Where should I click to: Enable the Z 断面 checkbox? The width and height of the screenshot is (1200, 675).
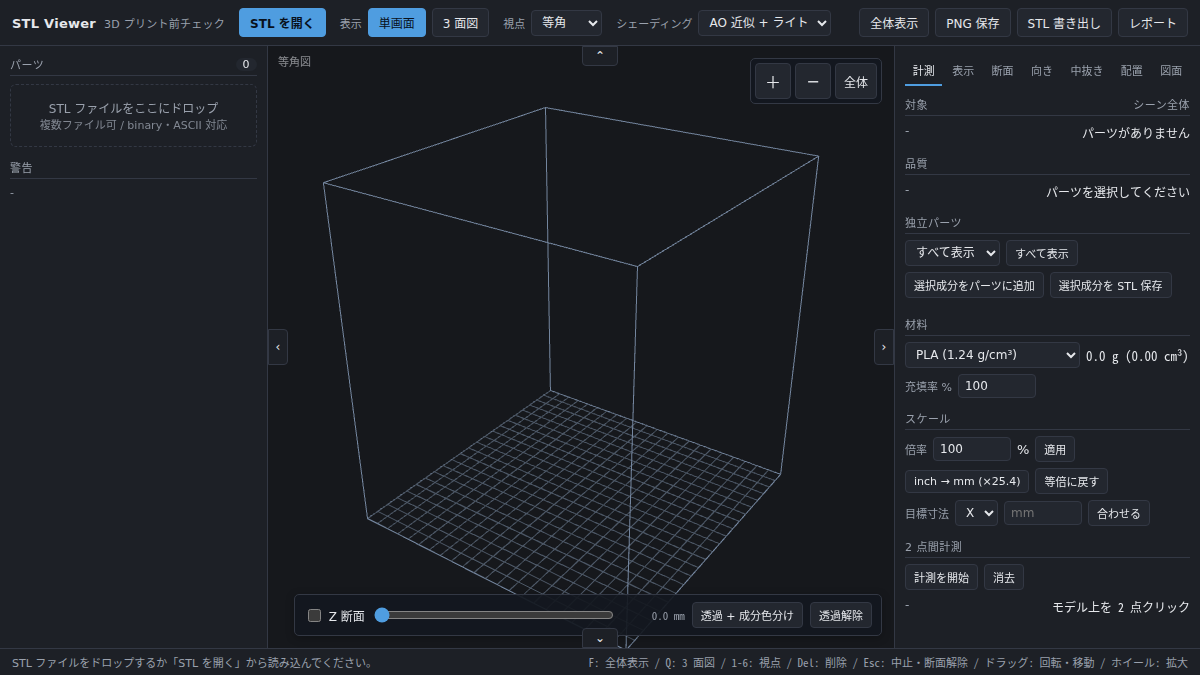click(x=314, y=616)
